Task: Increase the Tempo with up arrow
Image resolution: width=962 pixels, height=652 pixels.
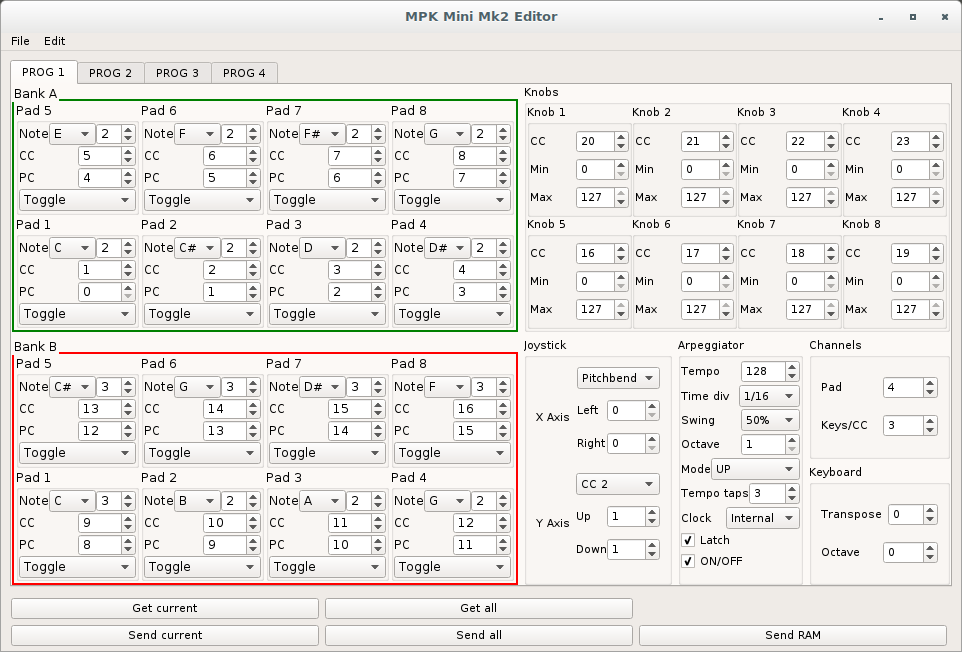Action: pyautogui.click(x=792, y=367)
